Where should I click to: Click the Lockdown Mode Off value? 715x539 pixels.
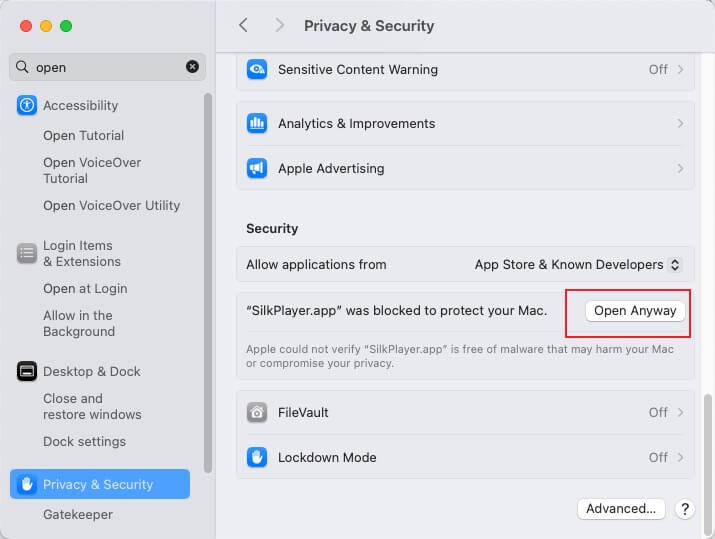tap(658, 457)
